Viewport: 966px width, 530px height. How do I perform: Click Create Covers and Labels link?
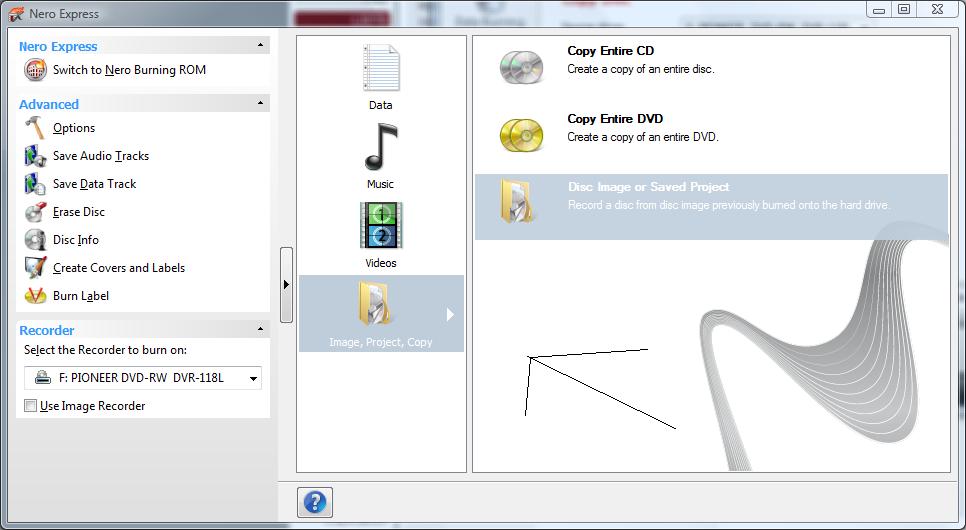[119, 267]
